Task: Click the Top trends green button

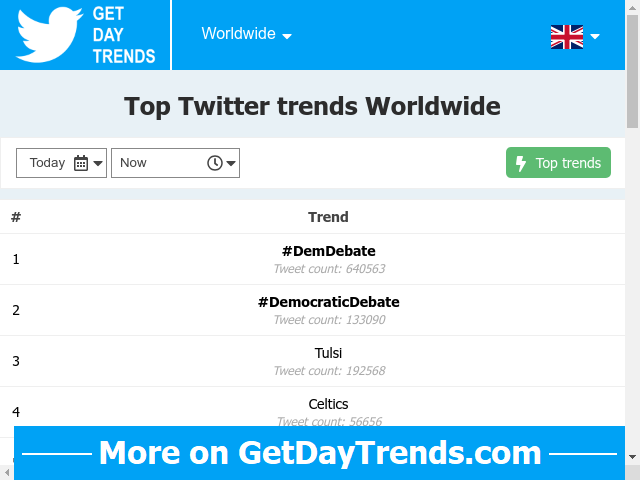Action: coord(558,162)
